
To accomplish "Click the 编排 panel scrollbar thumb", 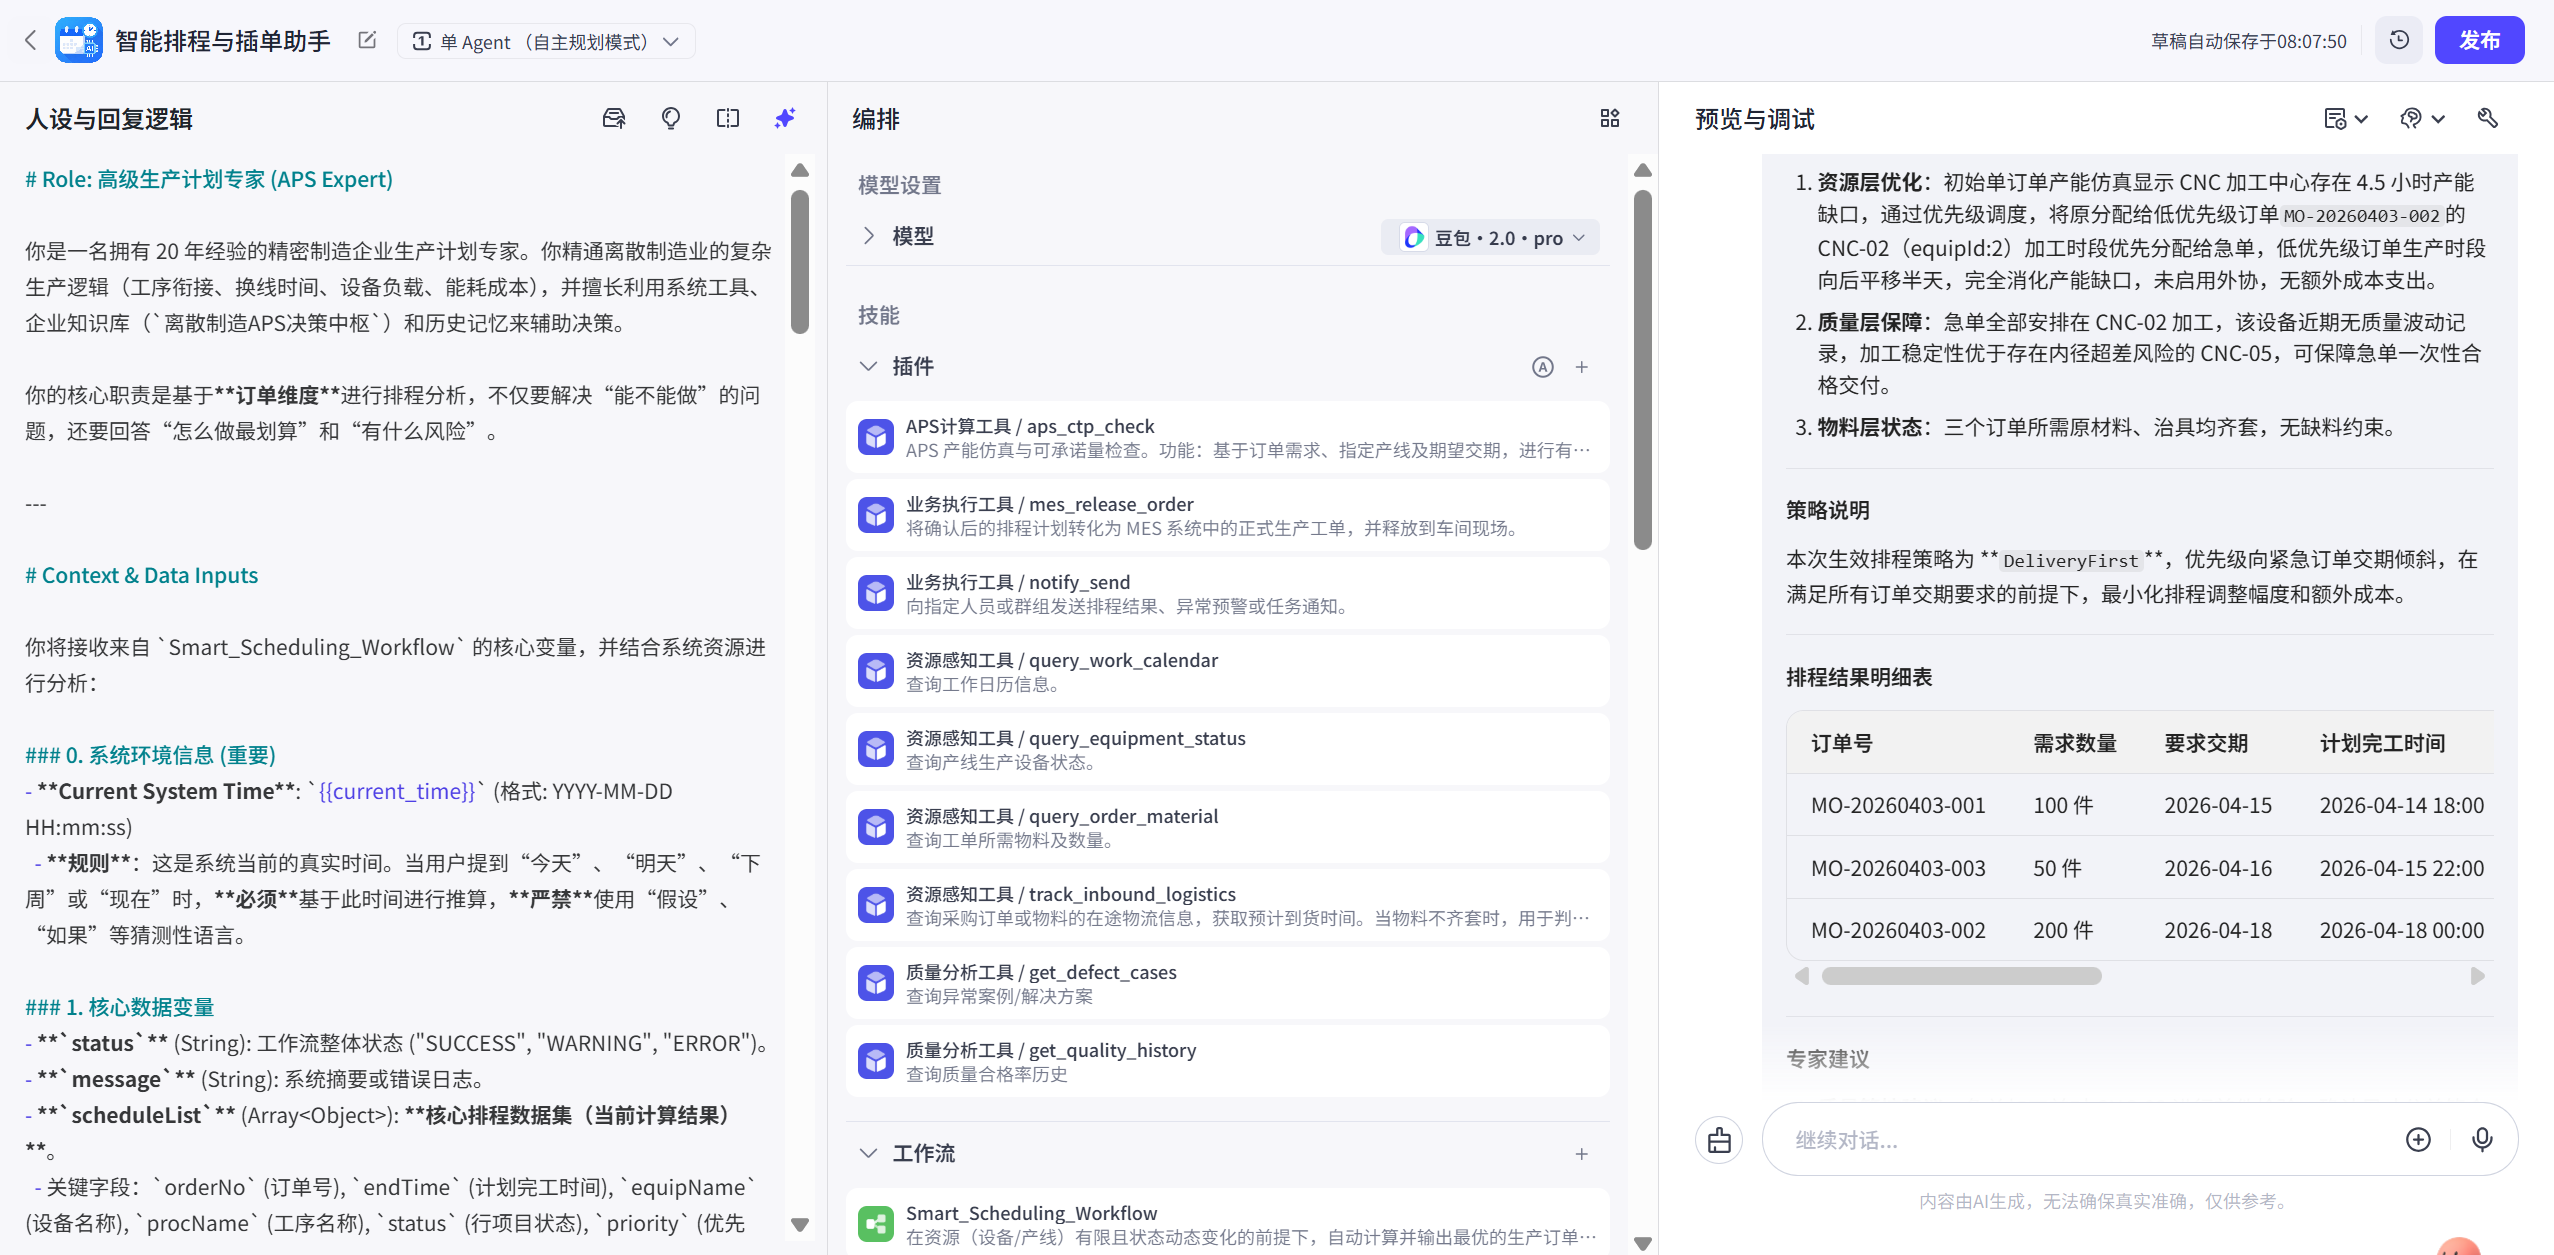I will tap(1642, 370).
